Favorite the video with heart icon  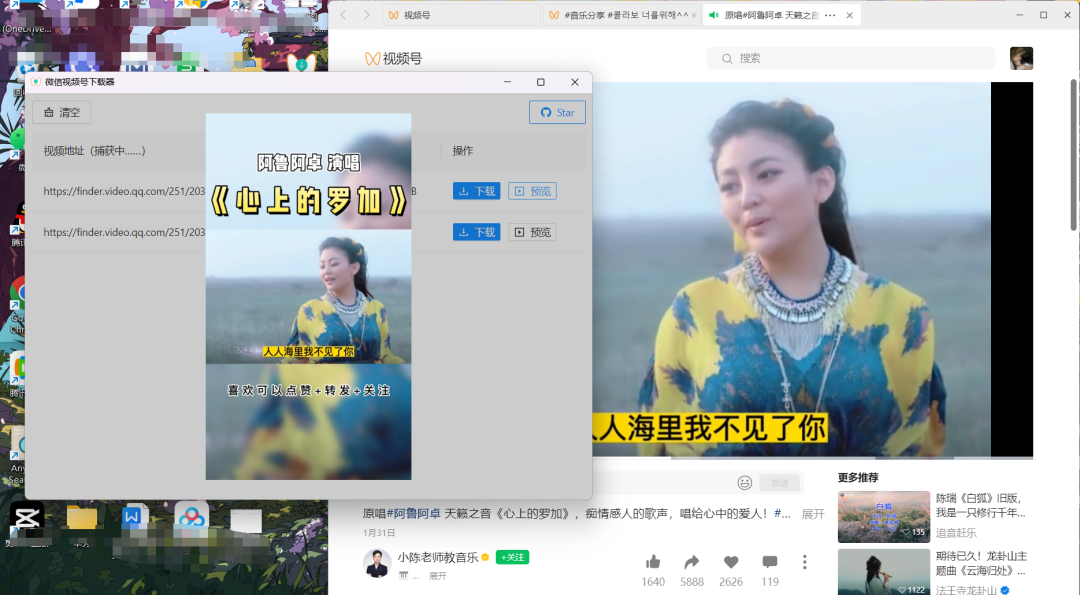(x=731, y=562)
